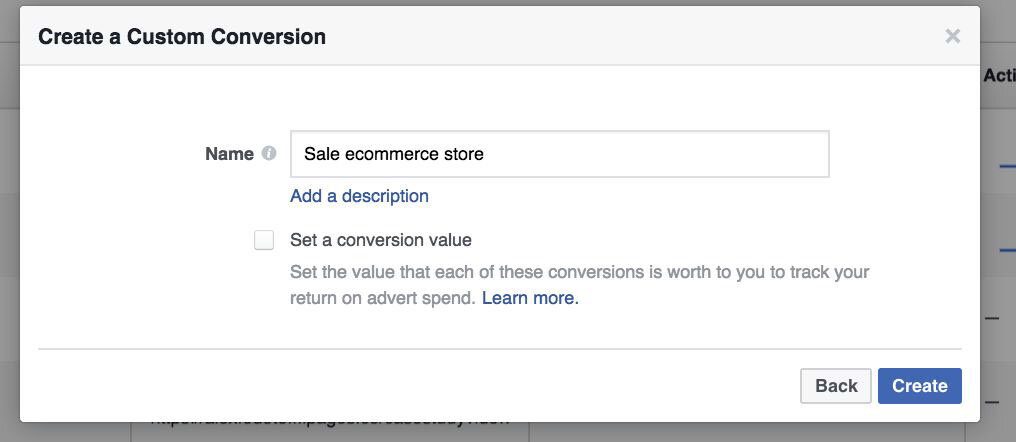This screenshot has height=442, width=1016.
Task: Click the horizontal divider above the Back button
Action: click(500, 349)
